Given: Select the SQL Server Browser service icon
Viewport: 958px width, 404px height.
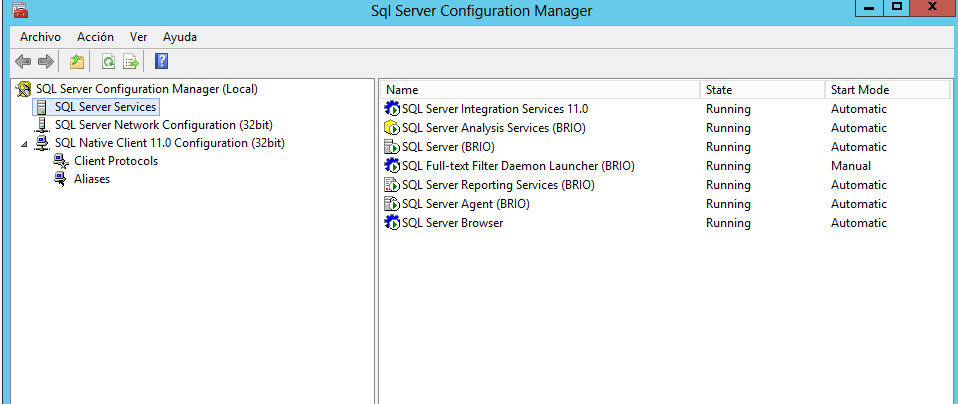Looking at the screenshot, I should pos(392,223).
